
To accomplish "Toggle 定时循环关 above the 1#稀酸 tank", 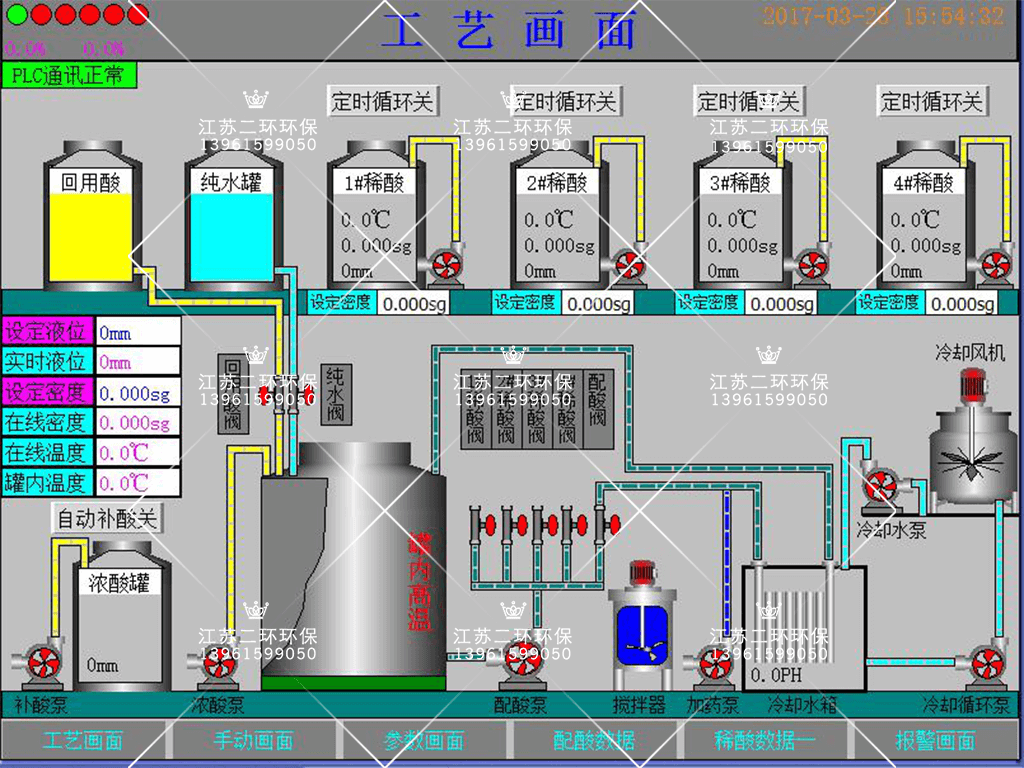I will tap(384, 102).
